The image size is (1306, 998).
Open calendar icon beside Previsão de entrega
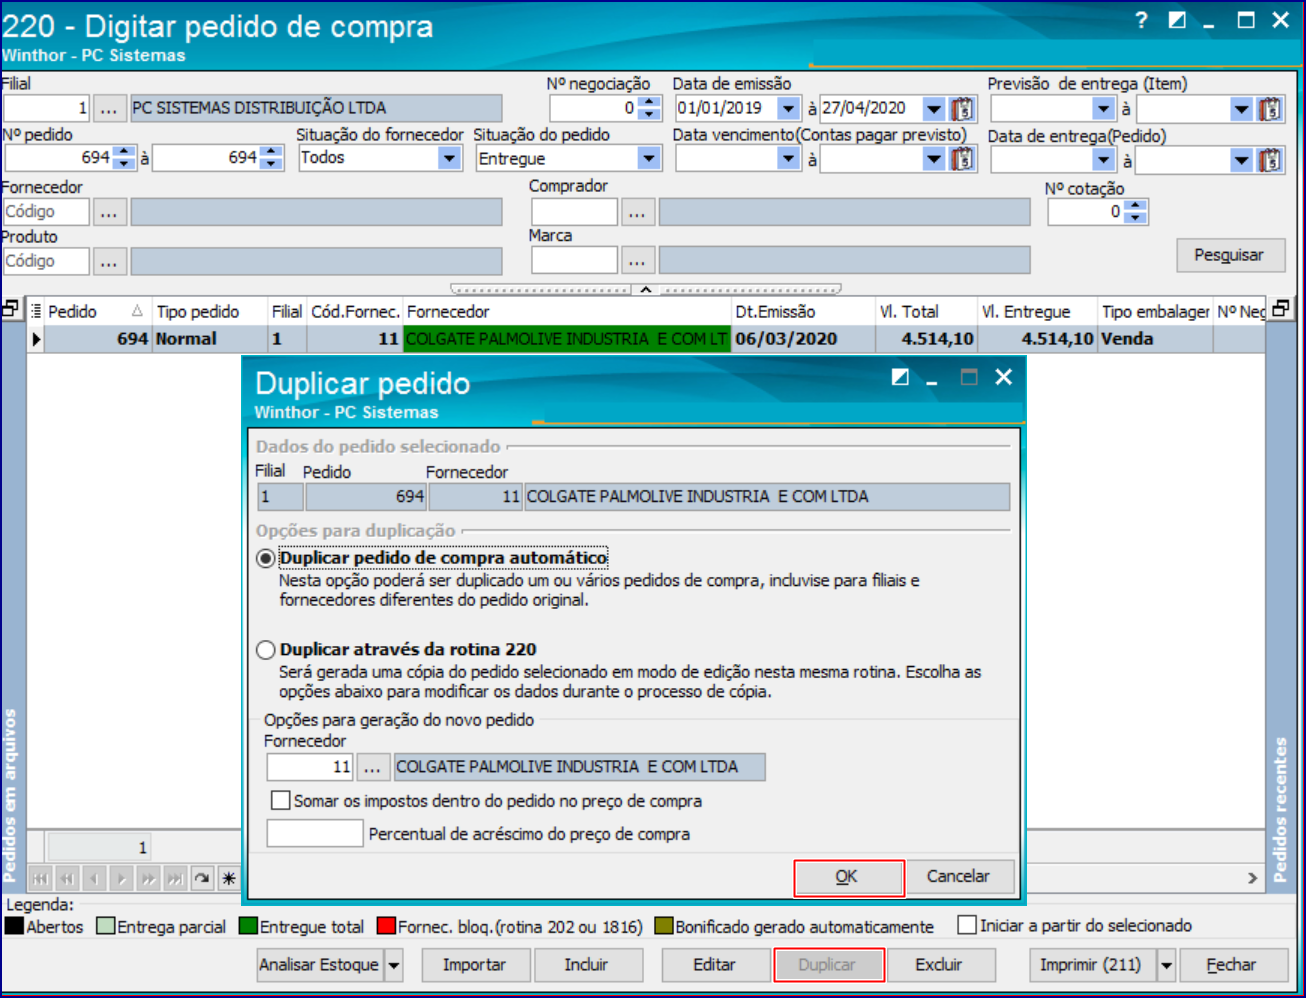(1270, 109)
